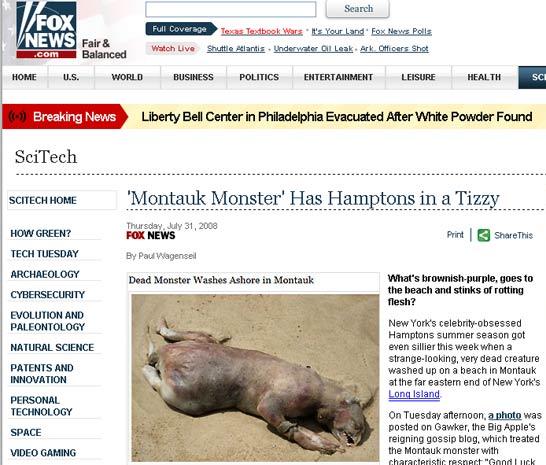Click the Montauk monster photo
Viewport: 546px width, 465px height.
coord(255,378)
